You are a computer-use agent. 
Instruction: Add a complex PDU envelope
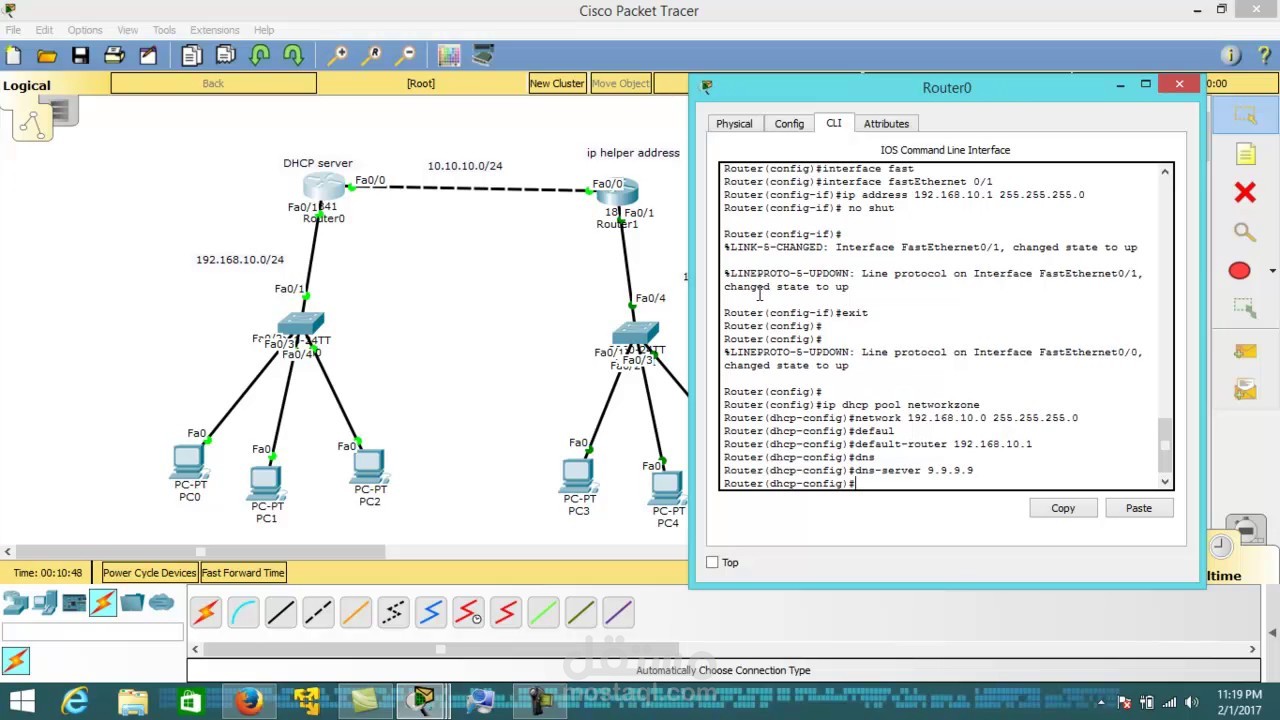coord(1245,388)
